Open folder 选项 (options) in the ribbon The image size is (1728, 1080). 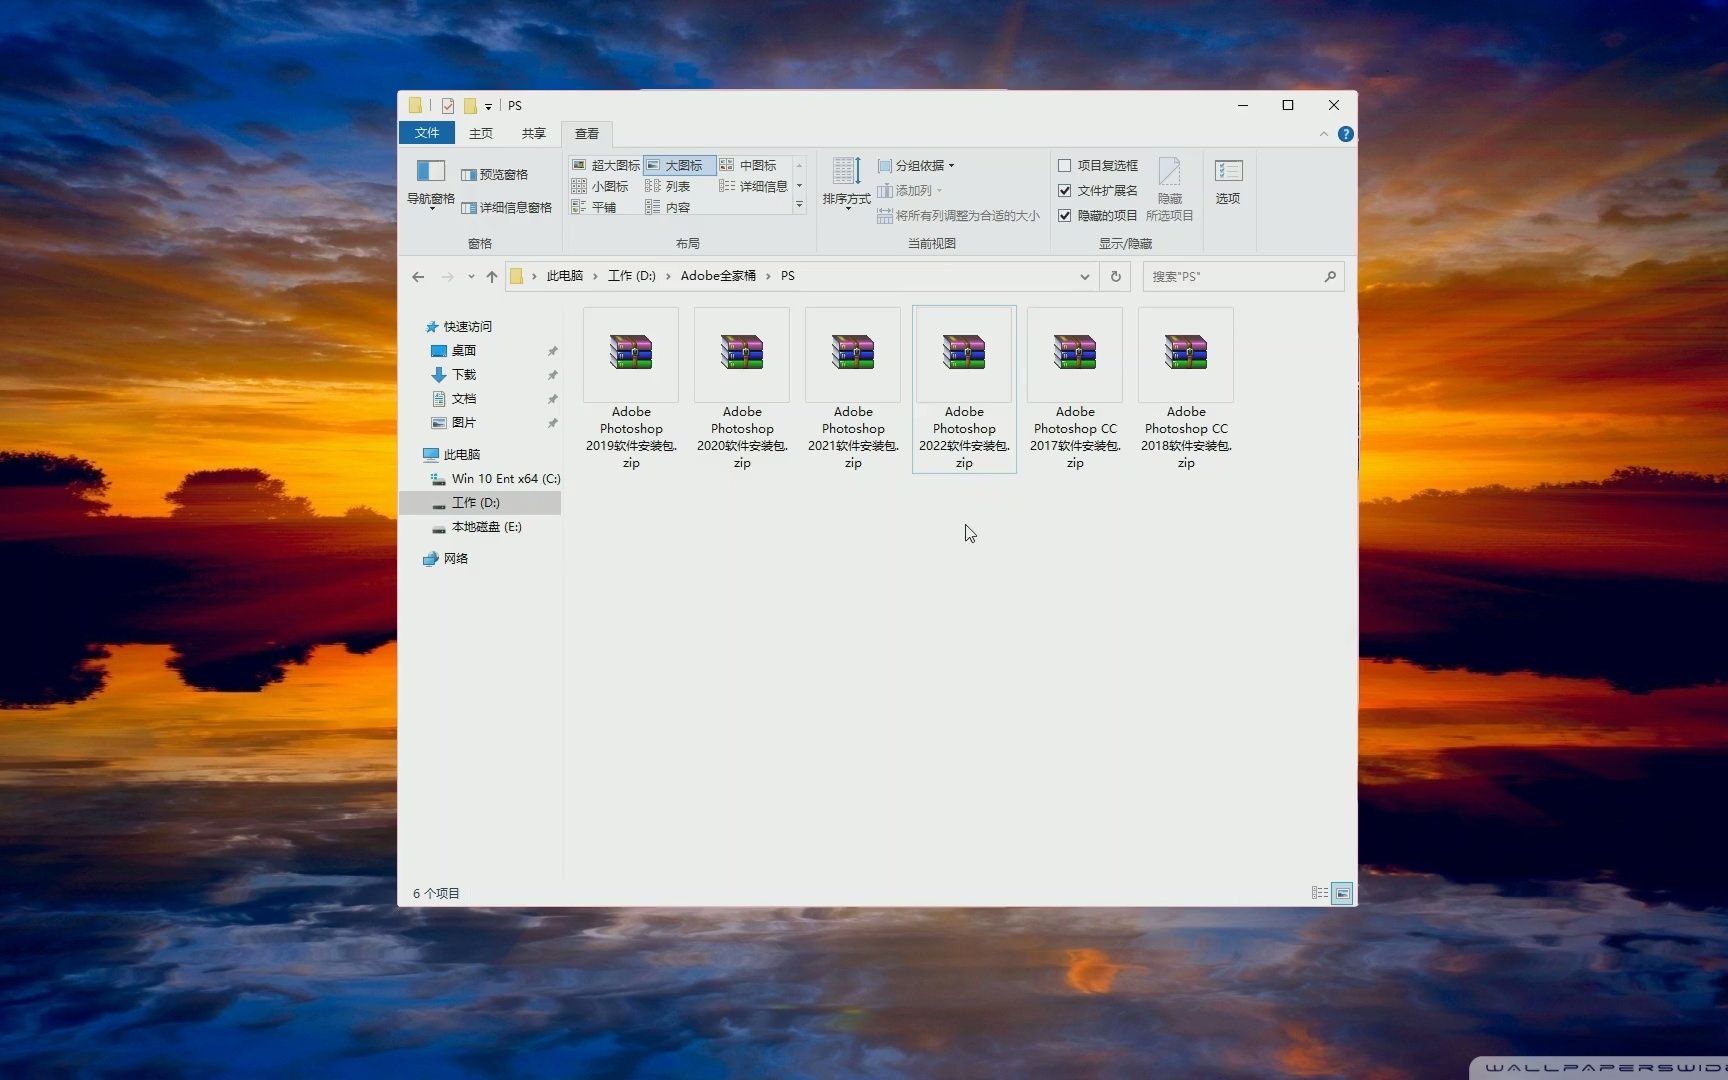[x=1228, y=180]
